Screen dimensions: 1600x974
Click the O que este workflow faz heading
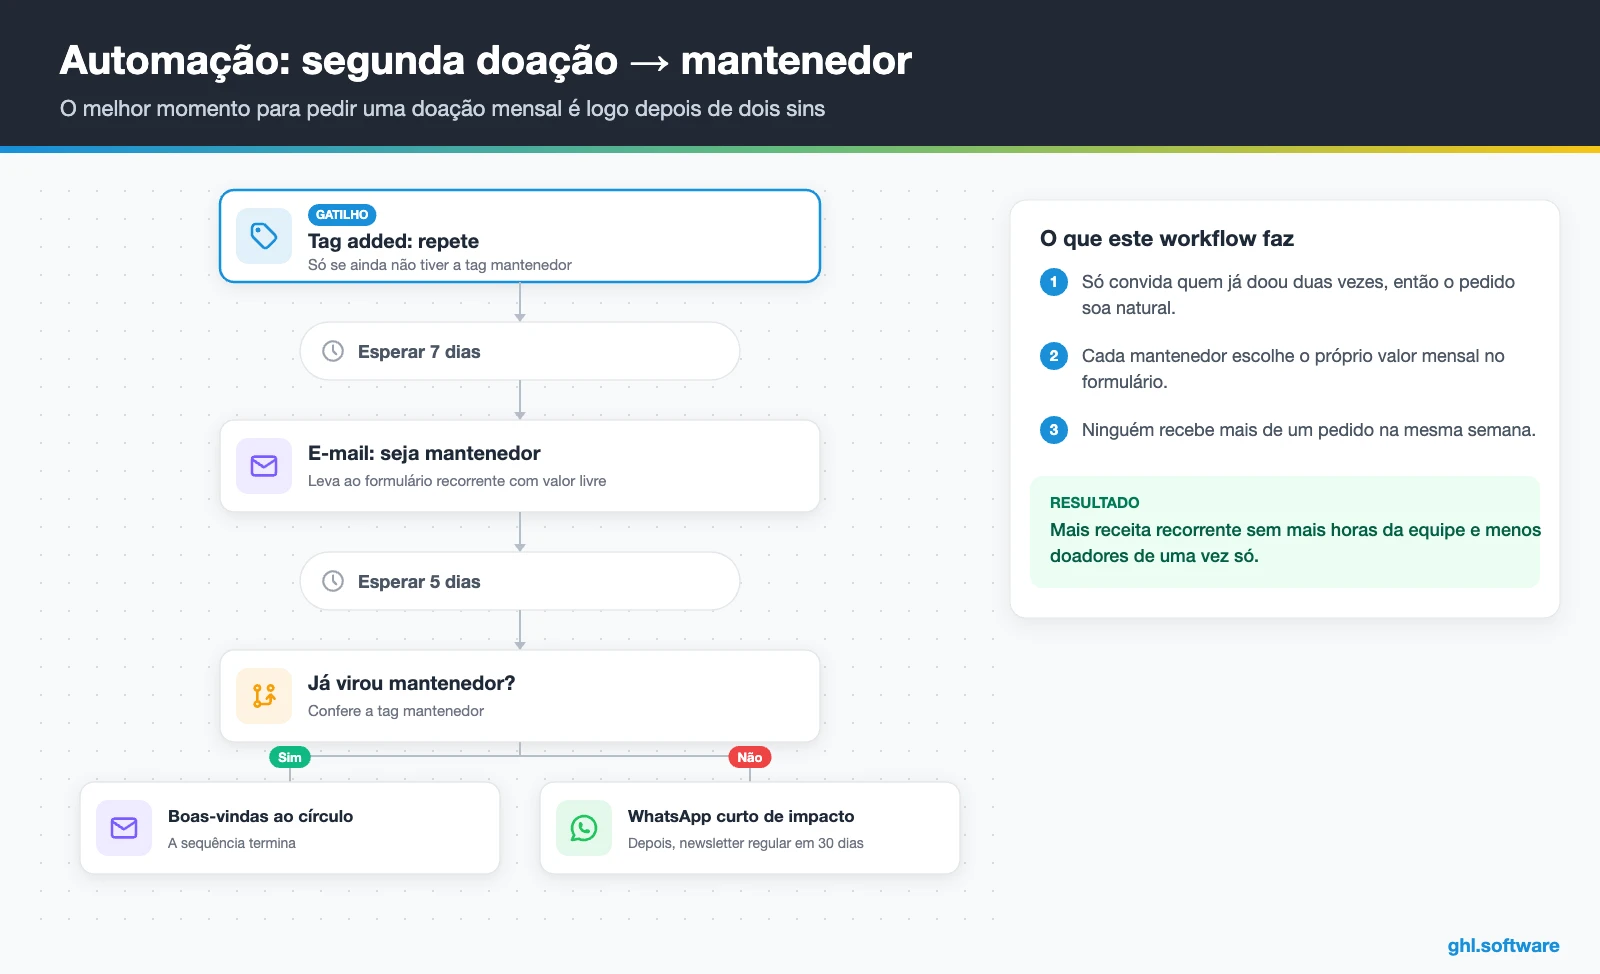click(x=1167, y=238)
